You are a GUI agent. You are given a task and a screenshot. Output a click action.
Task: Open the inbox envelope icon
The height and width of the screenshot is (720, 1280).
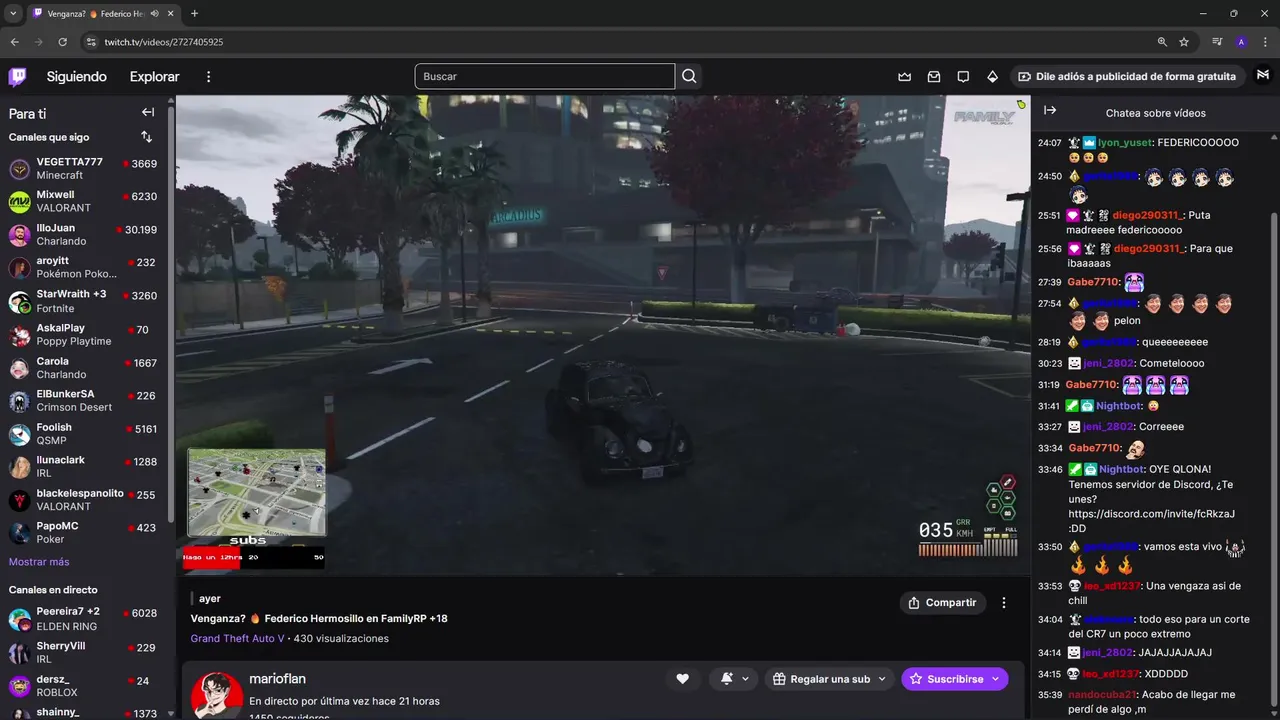tap(934, 76)
